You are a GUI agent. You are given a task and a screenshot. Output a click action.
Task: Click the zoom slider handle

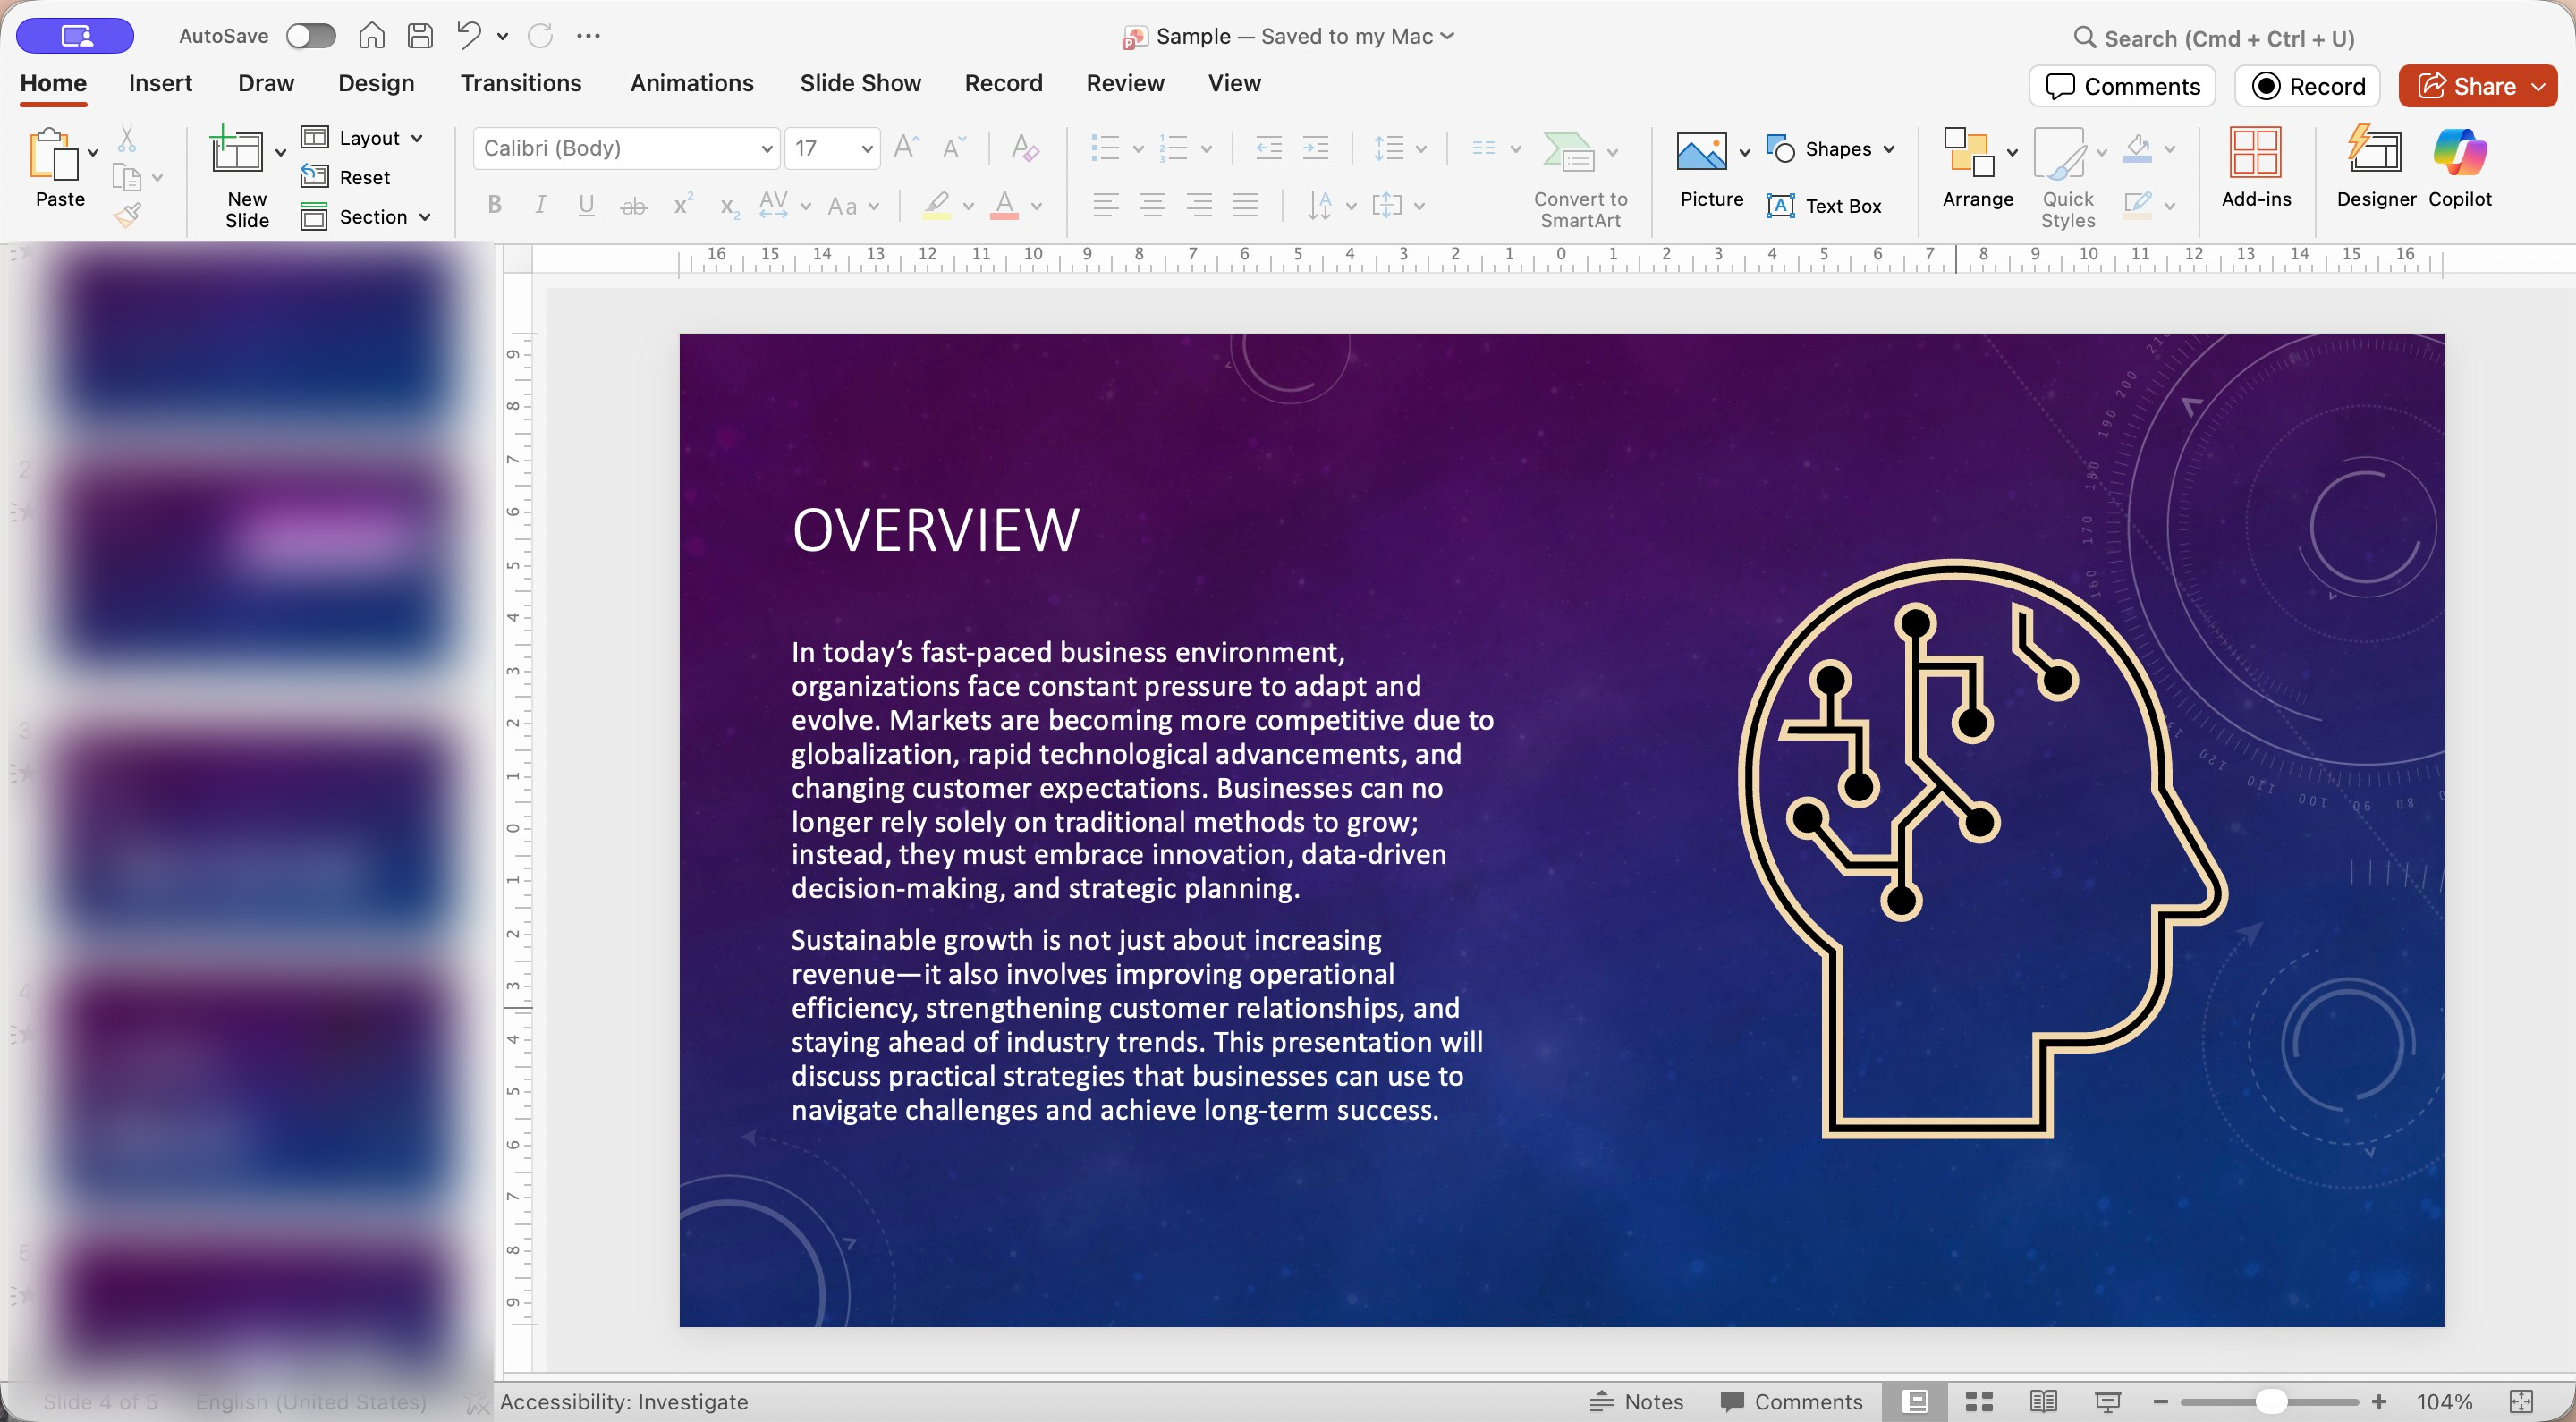tap(2271, 1401)
